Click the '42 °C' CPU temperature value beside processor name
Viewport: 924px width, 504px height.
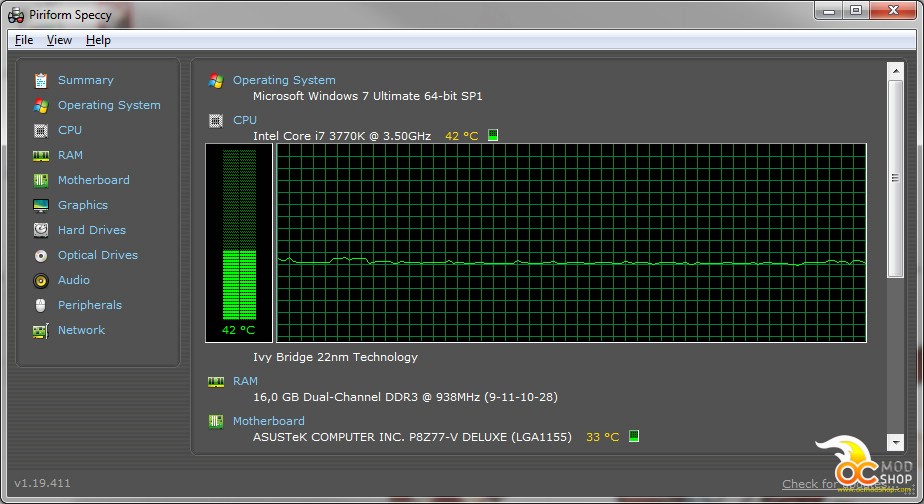click(461, 136)
